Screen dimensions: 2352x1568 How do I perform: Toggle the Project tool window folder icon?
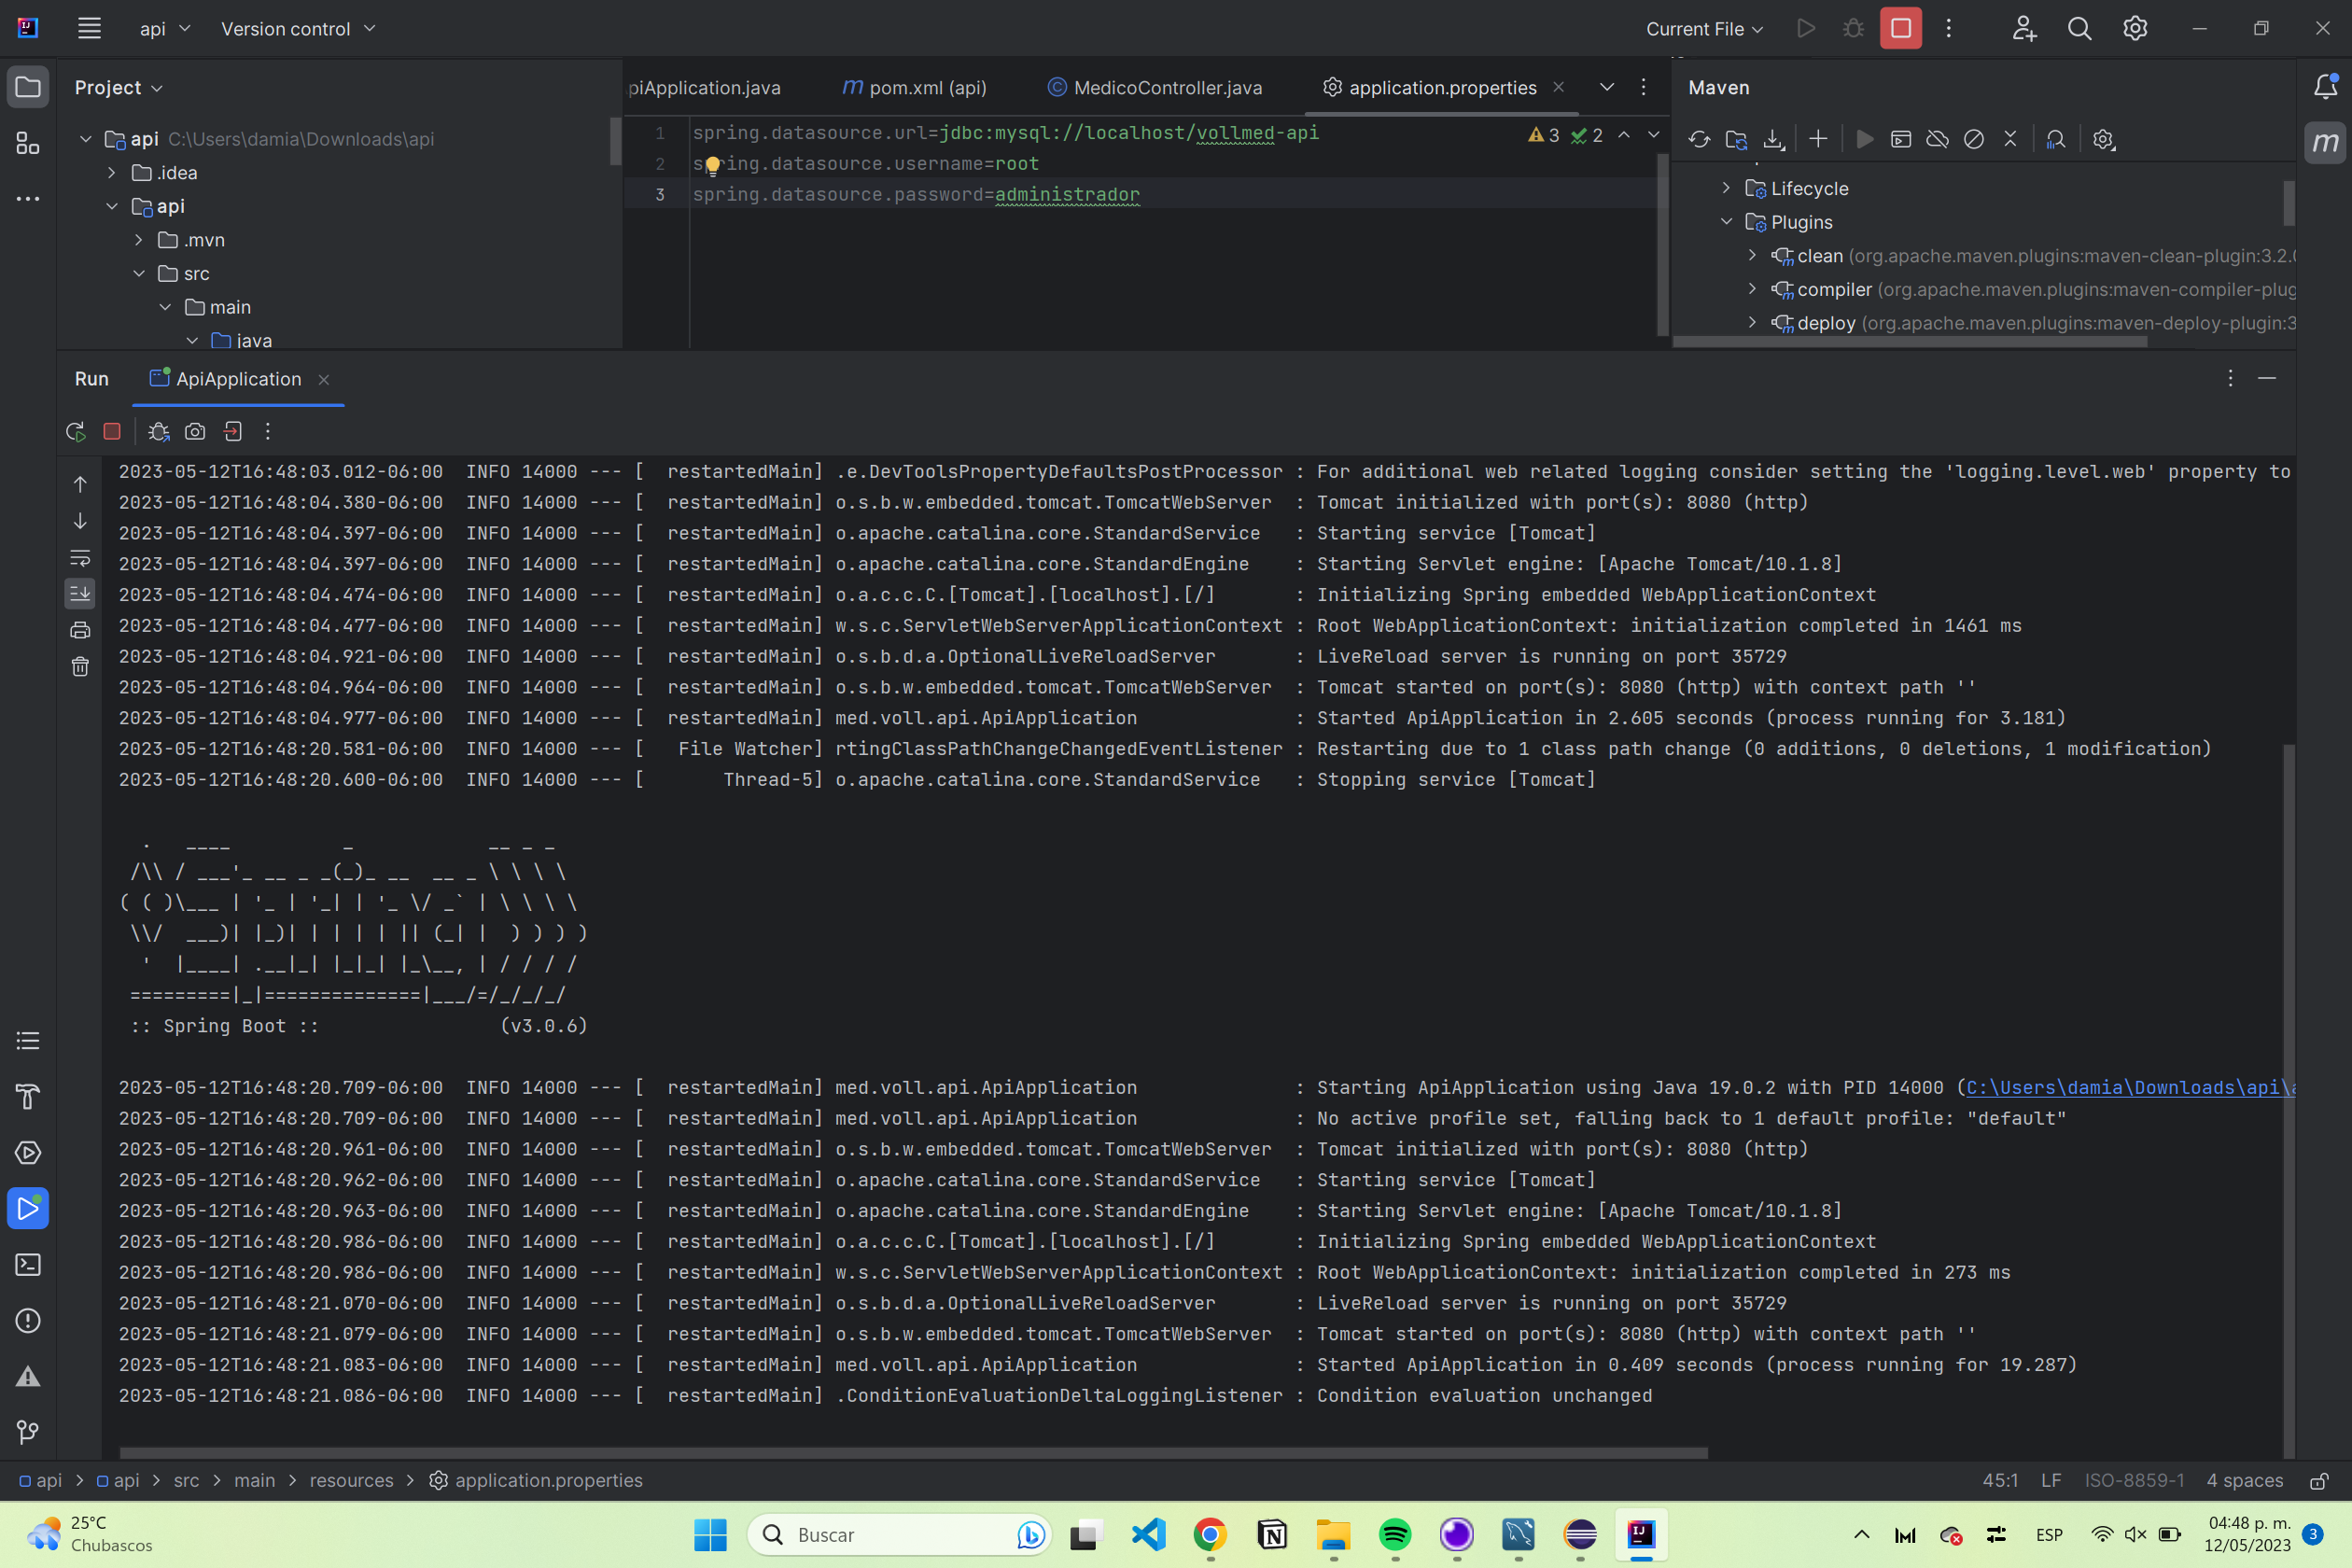28,87
